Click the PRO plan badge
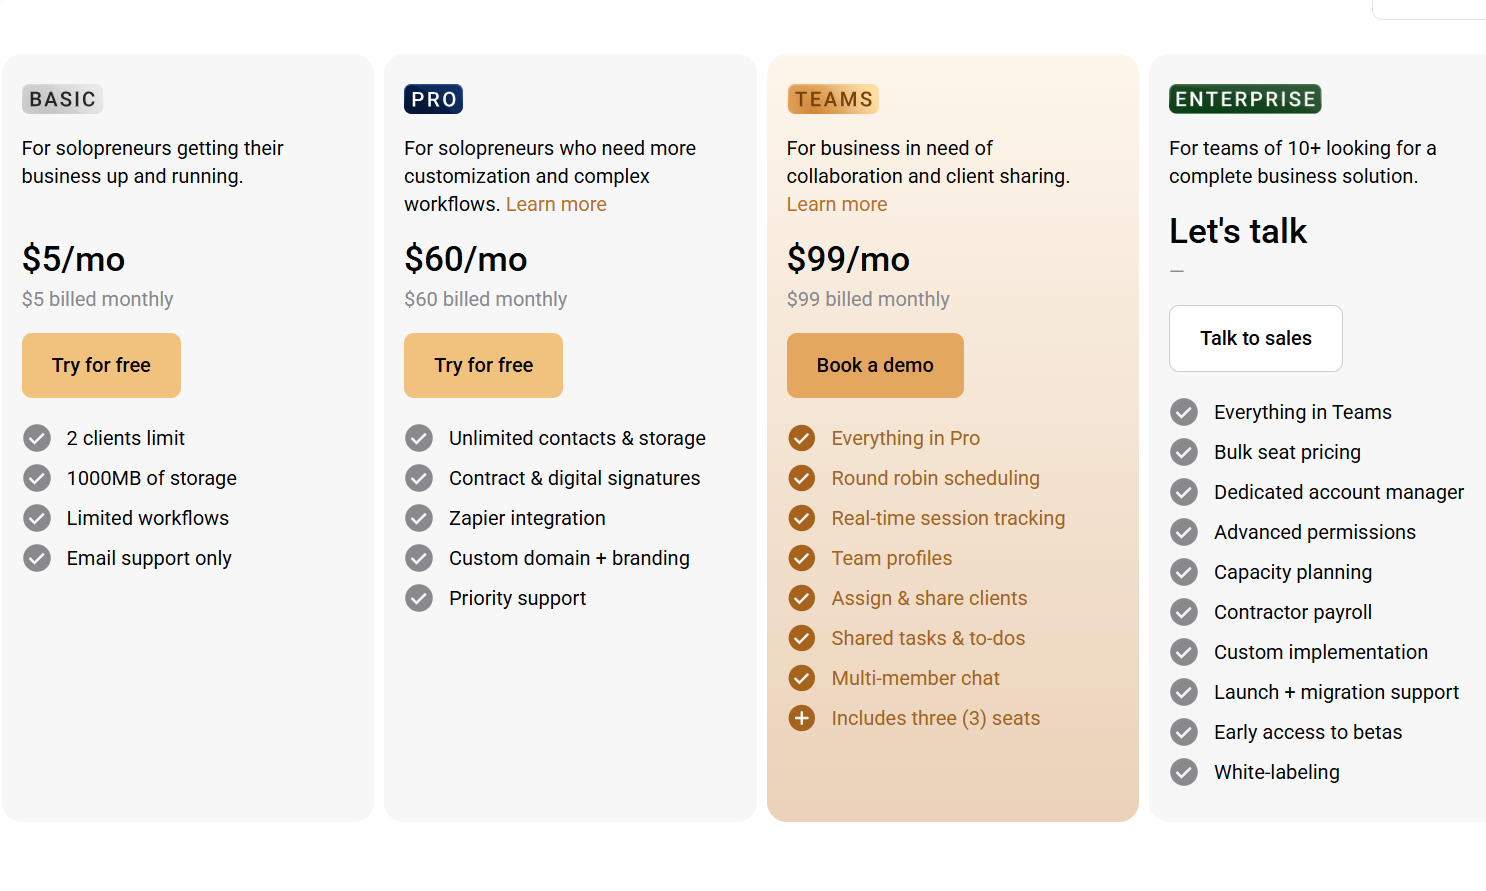 [x=433, y=99]
